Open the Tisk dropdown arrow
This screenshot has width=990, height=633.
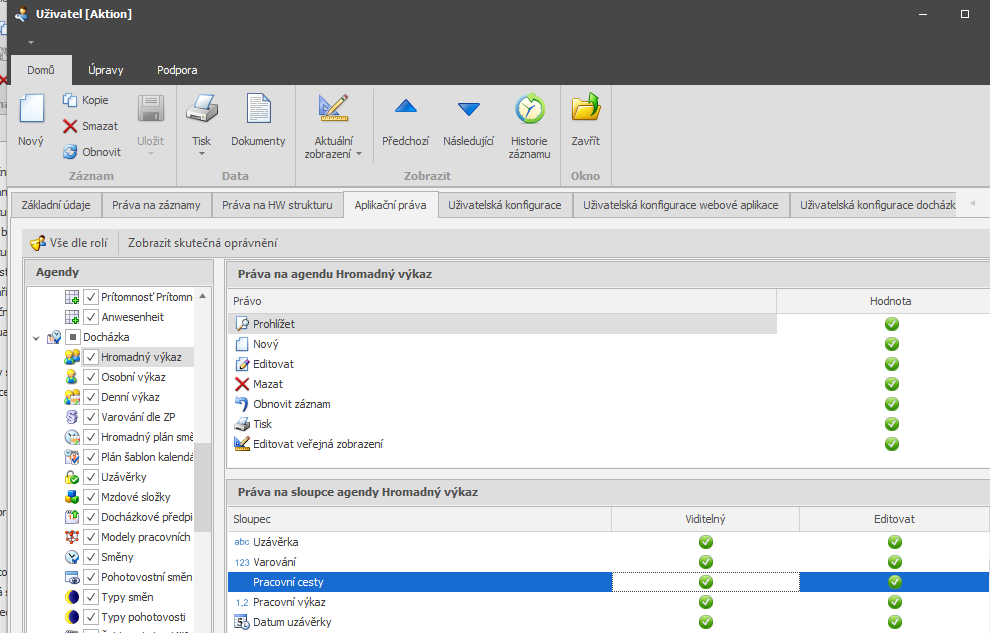pos(202,154)
